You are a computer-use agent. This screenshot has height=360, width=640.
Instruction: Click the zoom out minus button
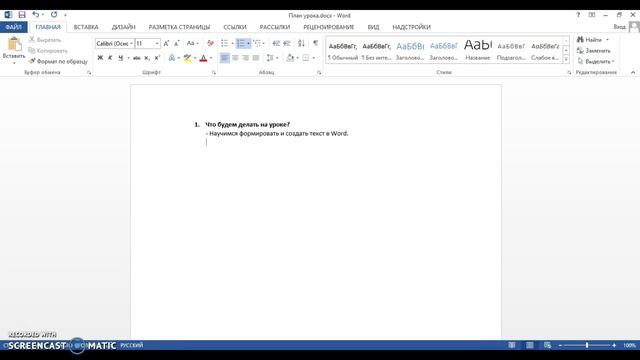(x=560, y=345)
